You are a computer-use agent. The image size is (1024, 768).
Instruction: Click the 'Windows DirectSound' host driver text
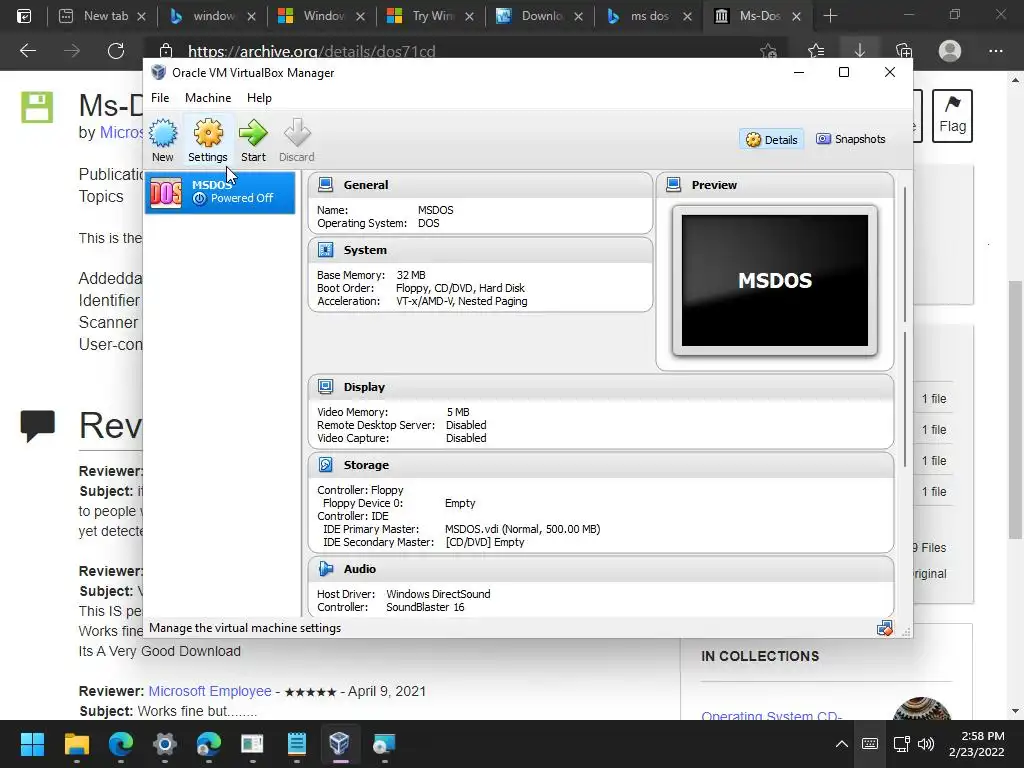pyautogui.click(x=438, y=594)
